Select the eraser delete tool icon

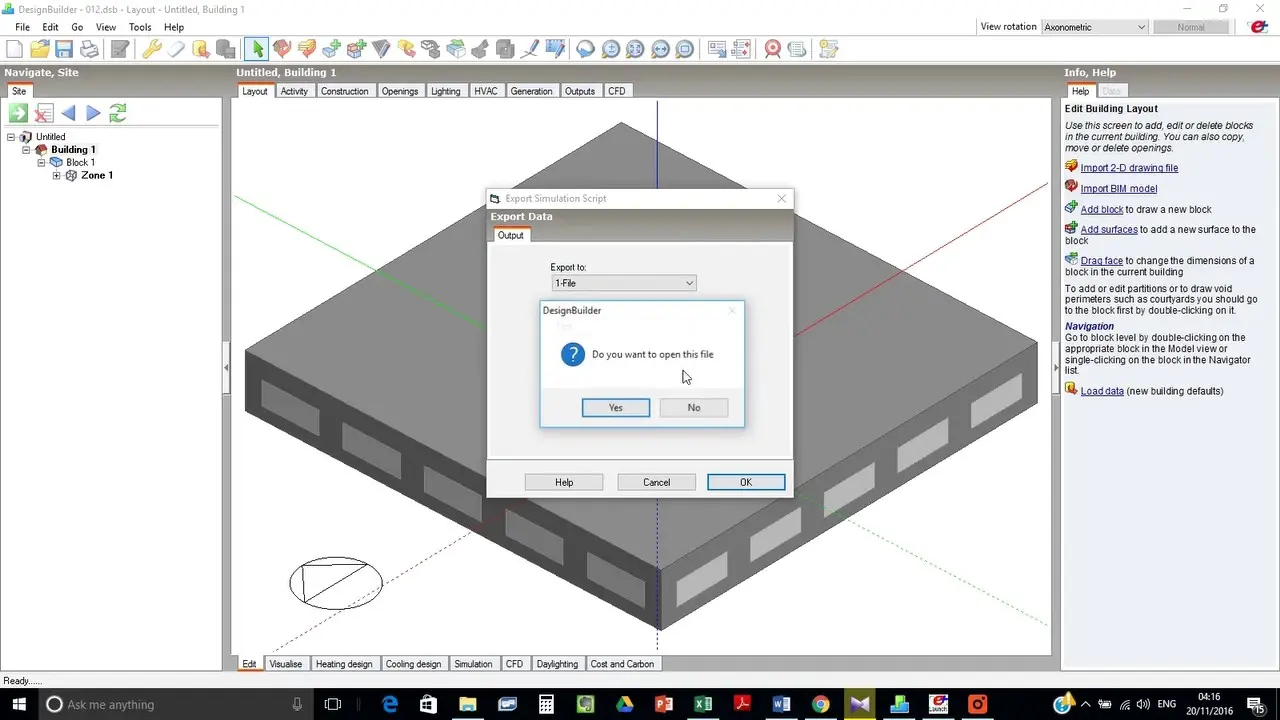point(176,48)
